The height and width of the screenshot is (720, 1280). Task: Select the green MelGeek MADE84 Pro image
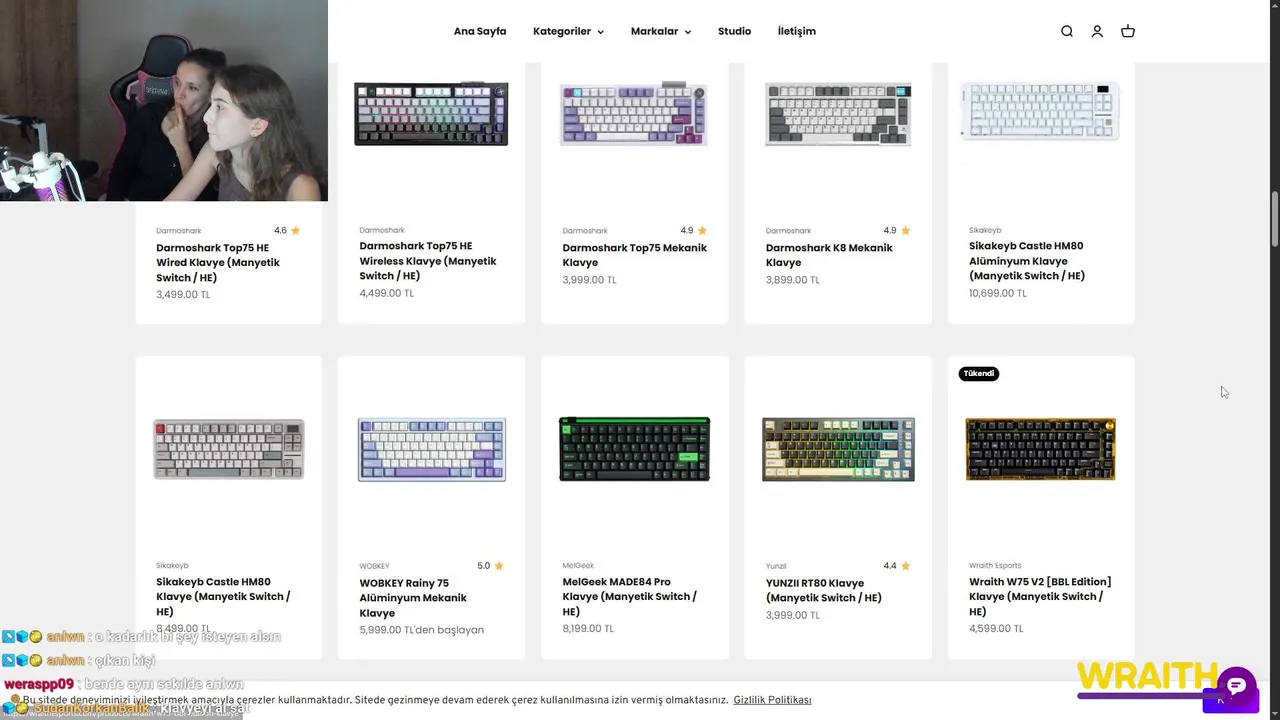tap(634, 449)
